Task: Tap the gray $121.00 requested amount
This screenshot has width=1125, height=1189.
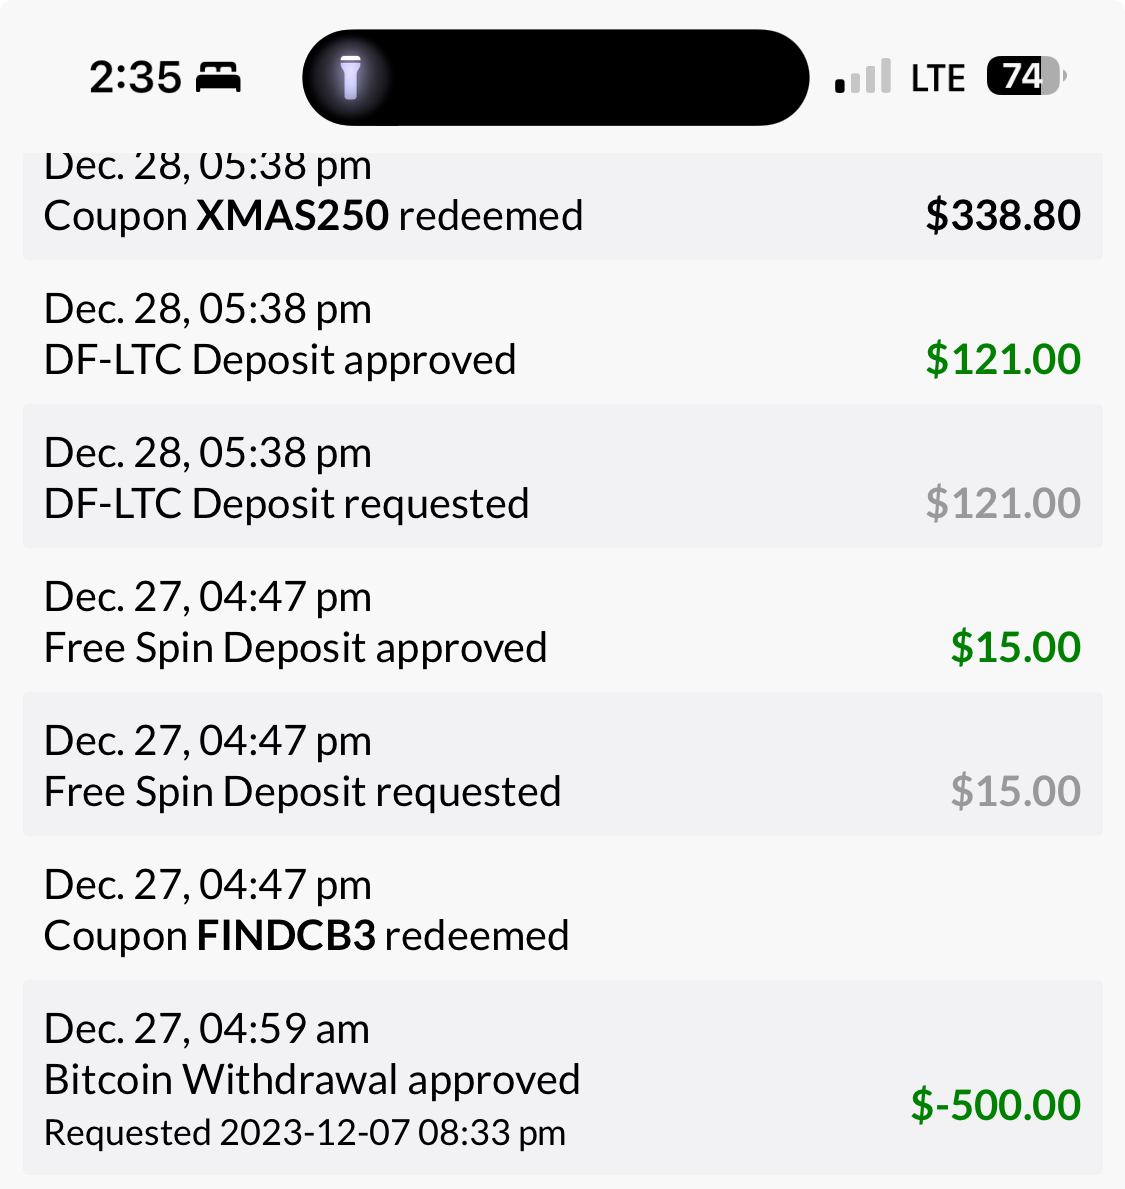Action: (1003, 504)
